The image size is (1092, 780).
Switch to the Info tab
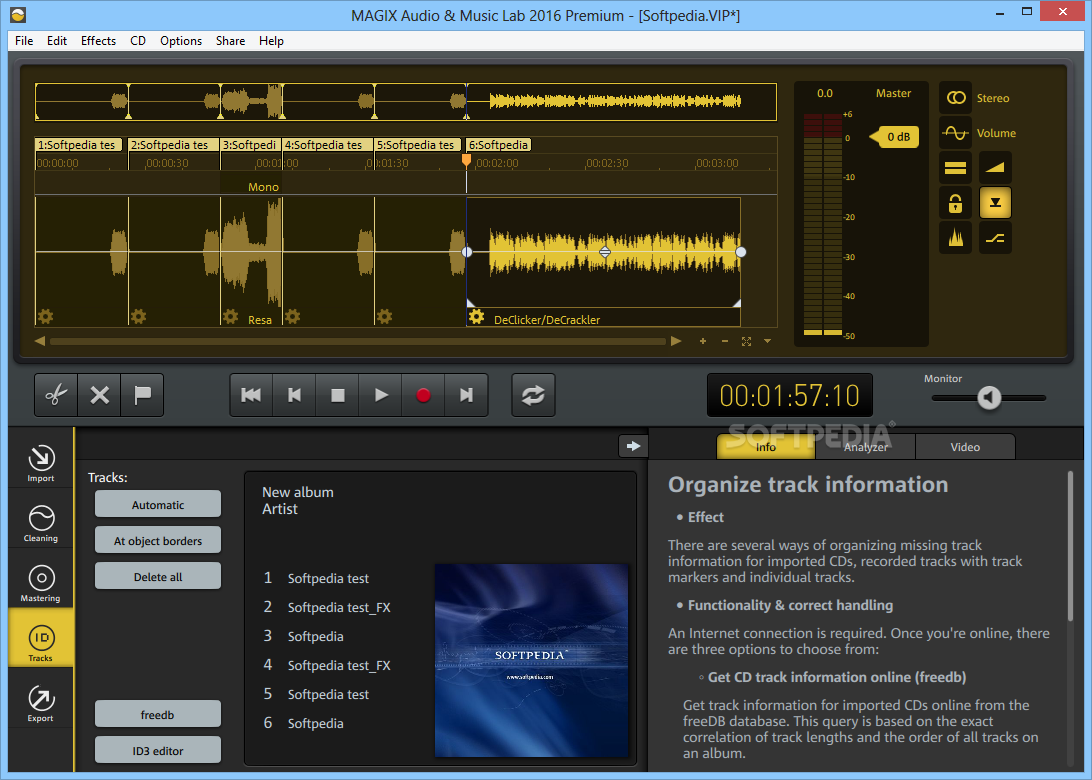click(765, 446)
